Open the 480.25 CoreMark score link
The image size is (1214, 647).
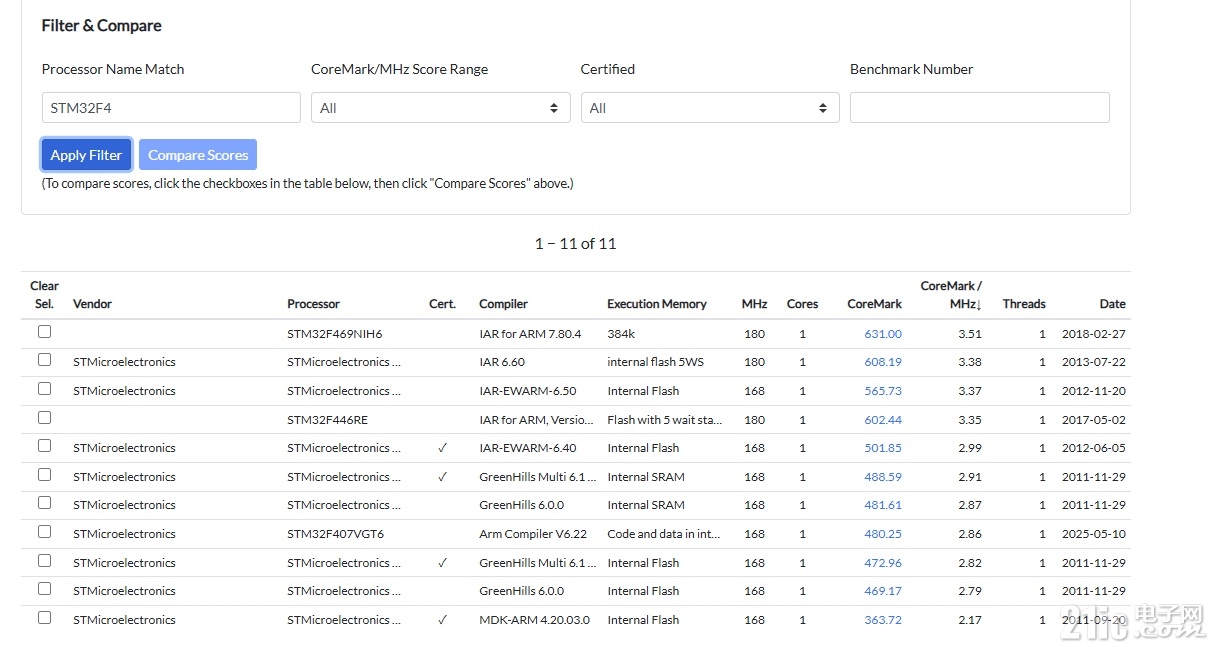click(x=883, y=534)
